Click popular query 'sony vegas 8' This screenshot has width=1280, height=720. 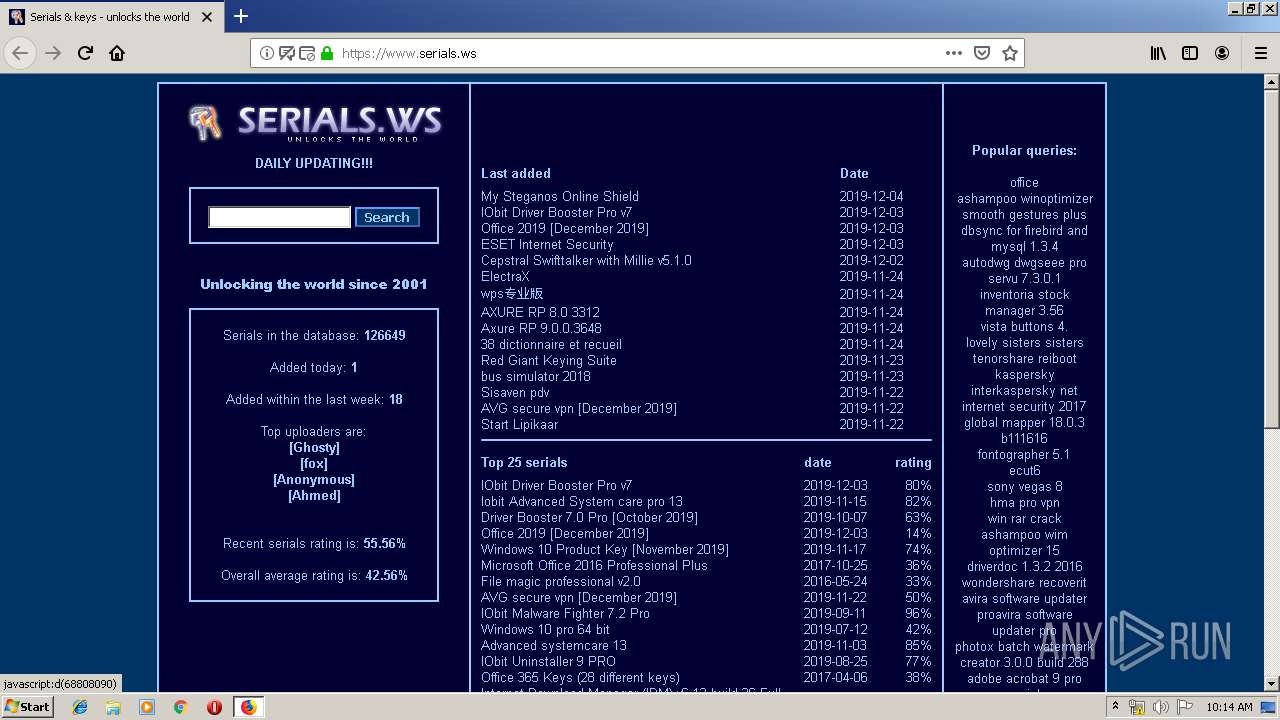point(1025,486)
